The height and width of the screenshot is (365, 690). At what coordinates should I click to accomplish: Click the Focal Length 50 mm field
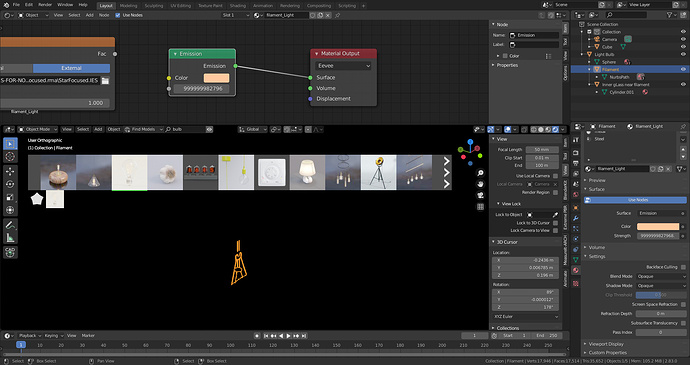pos(542,150)
